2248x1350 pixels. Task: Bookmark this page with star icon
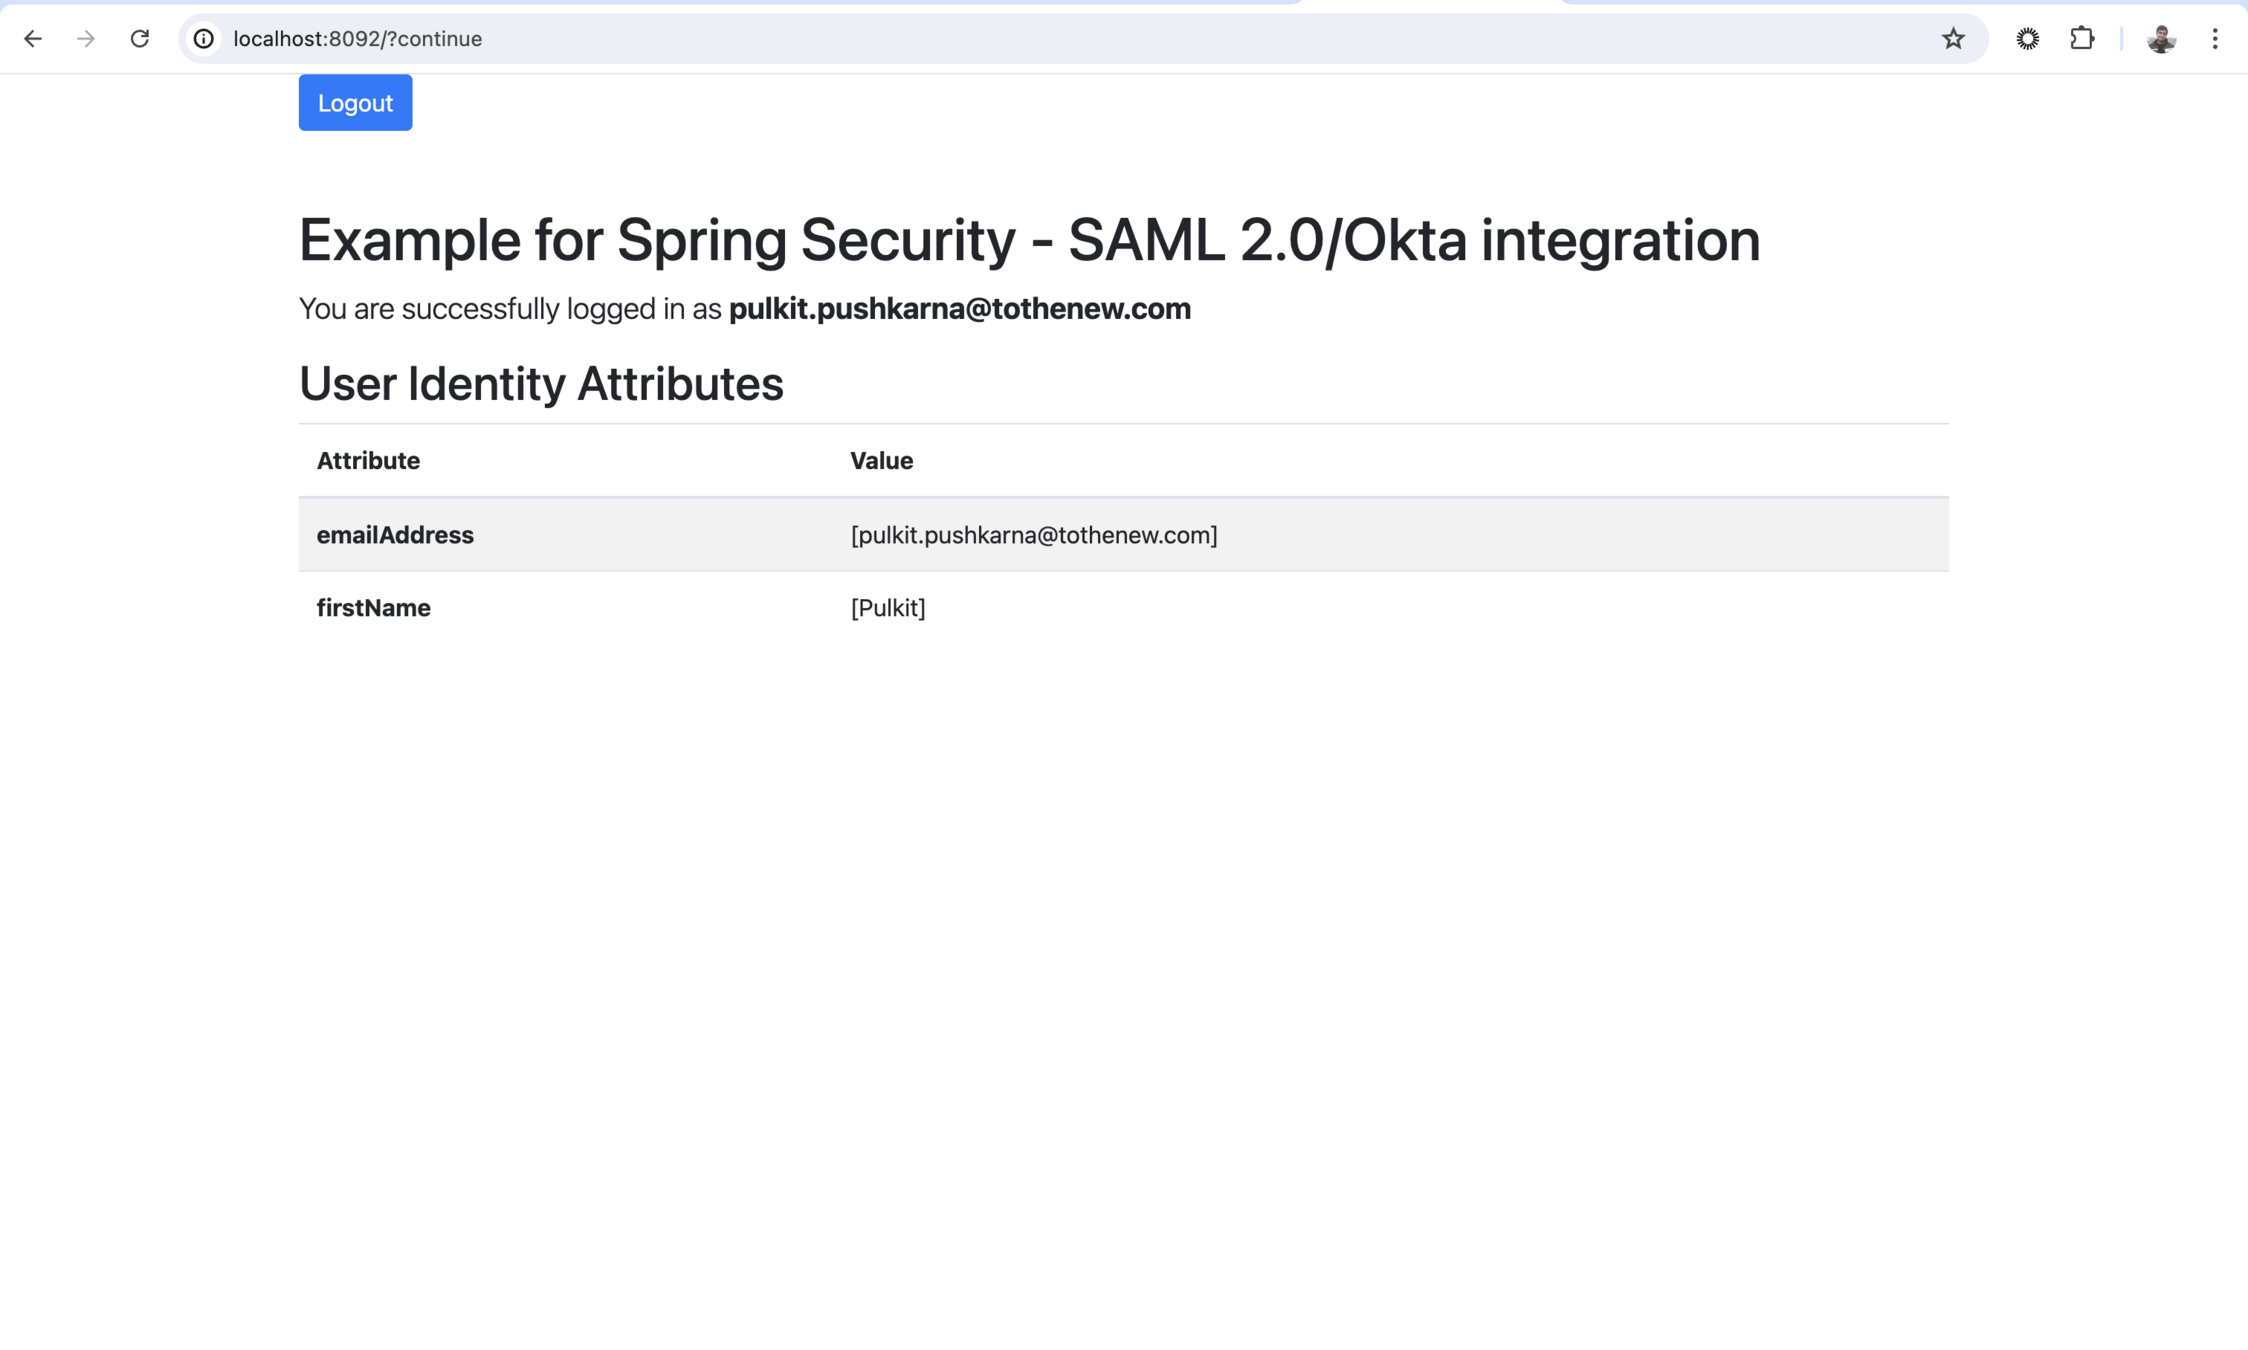point(1953,39)
